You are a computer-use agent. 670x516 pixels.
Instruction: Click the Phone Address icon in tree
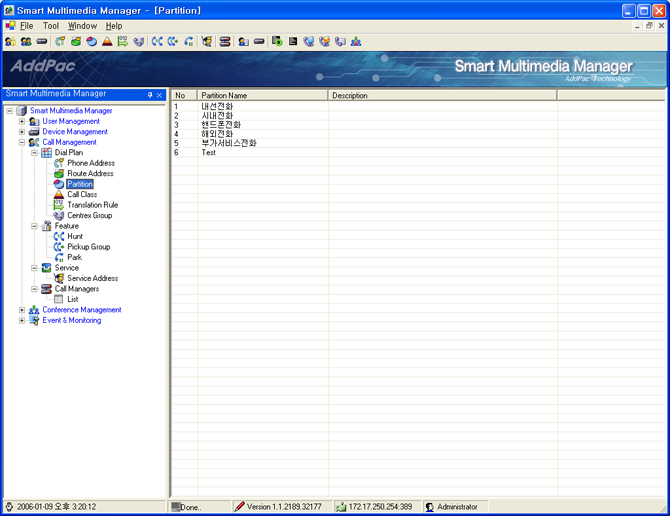(59, 163)
